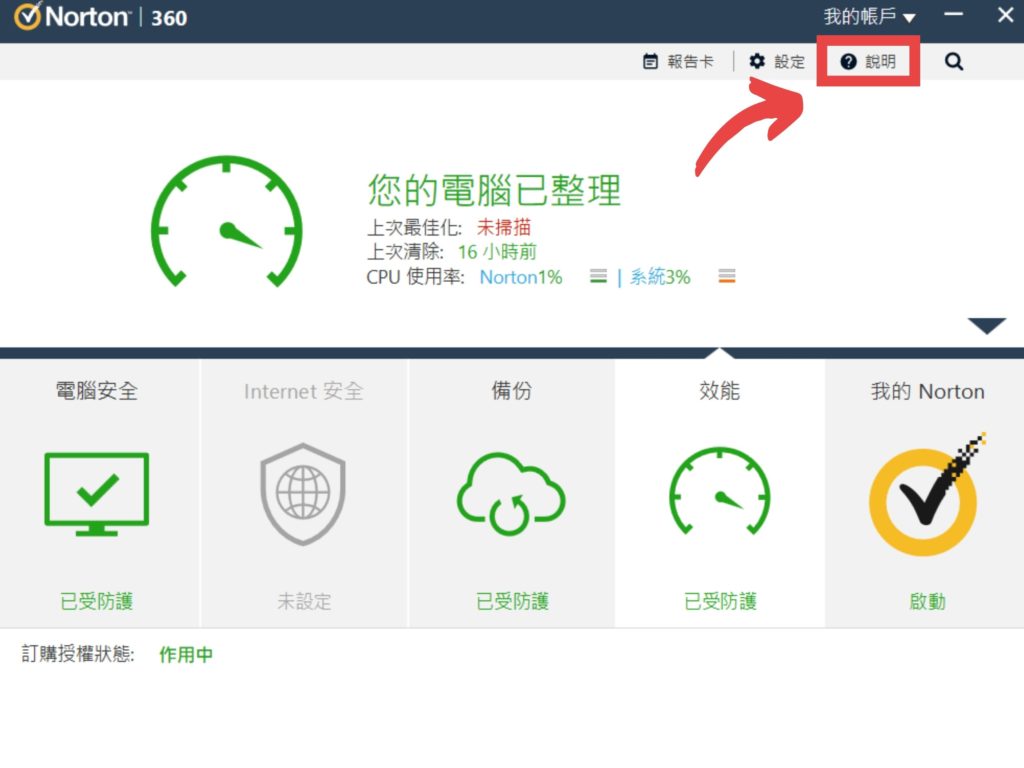Image resolution: width=1024 pixels, height=768 pixels.
Task: Click the 系統3% CPU usage link
Action: tap(660, 277)
